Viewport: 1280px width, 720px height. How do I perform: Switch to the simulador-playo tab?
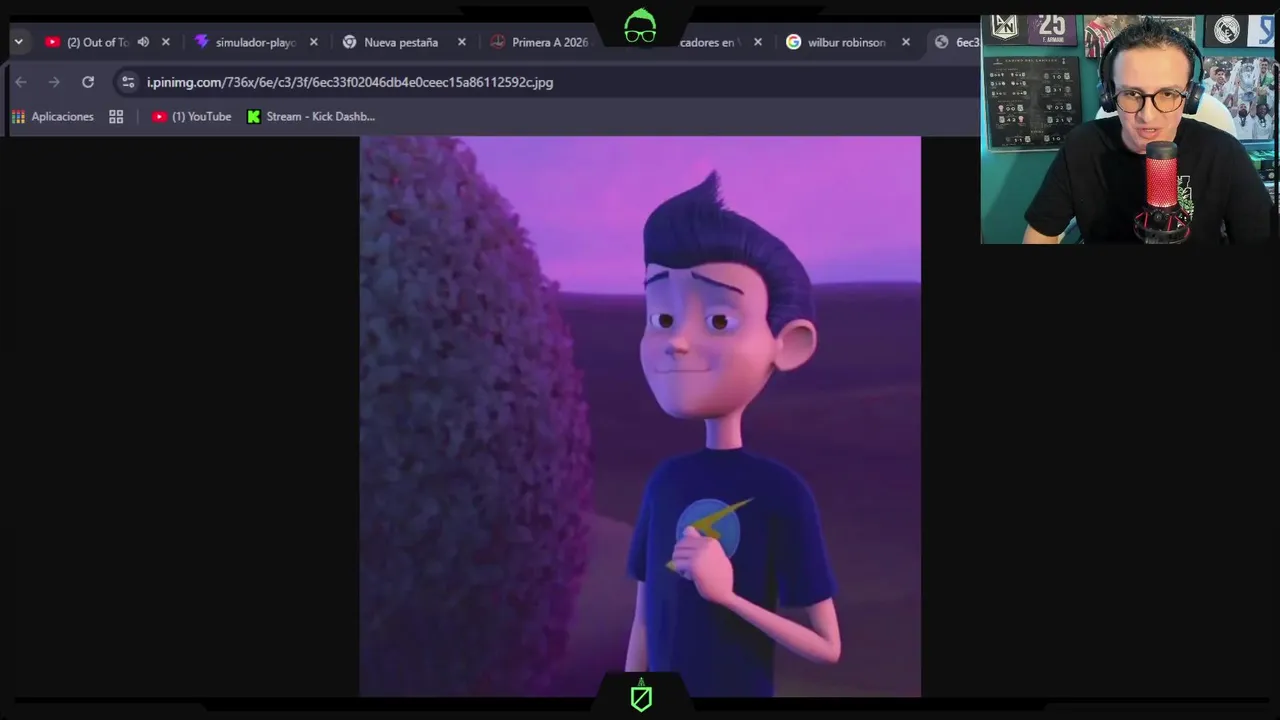[255, 42]
